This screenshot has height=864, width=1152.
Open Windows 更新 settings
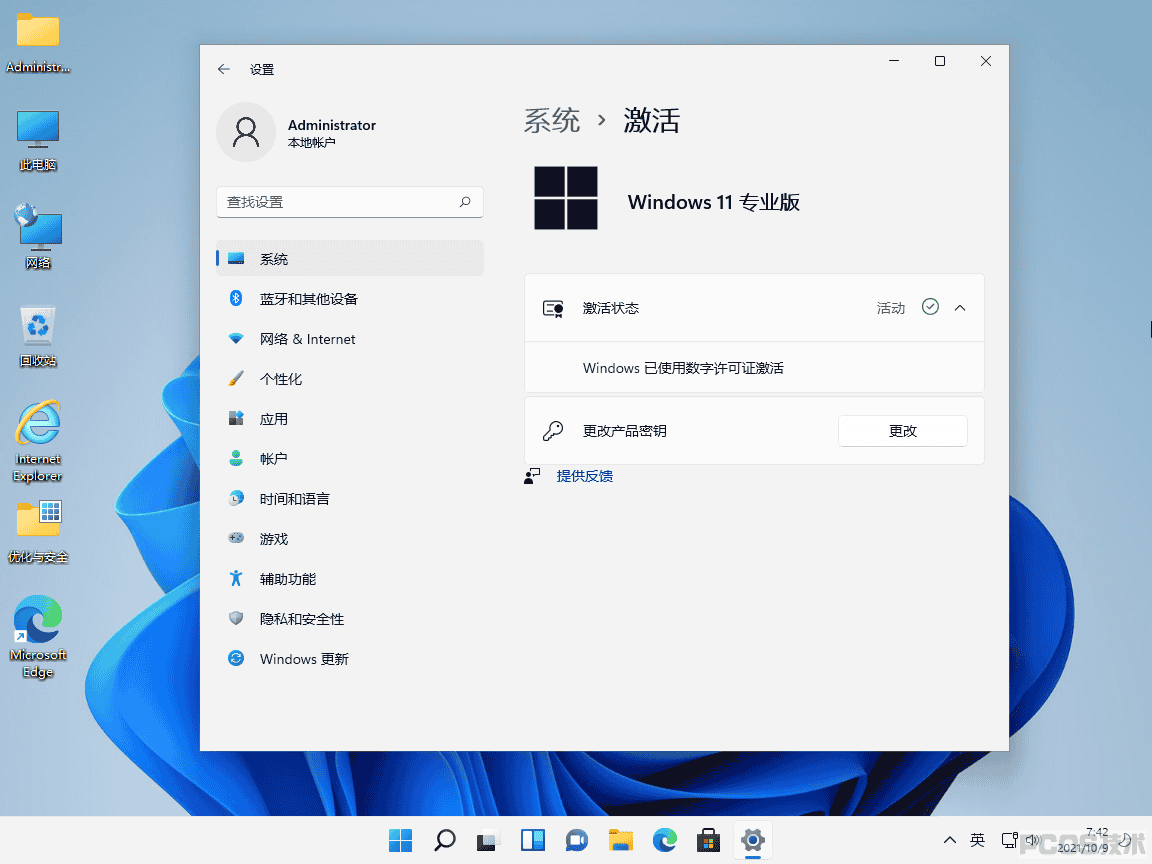pyautogui.click(x=350, y=659)
